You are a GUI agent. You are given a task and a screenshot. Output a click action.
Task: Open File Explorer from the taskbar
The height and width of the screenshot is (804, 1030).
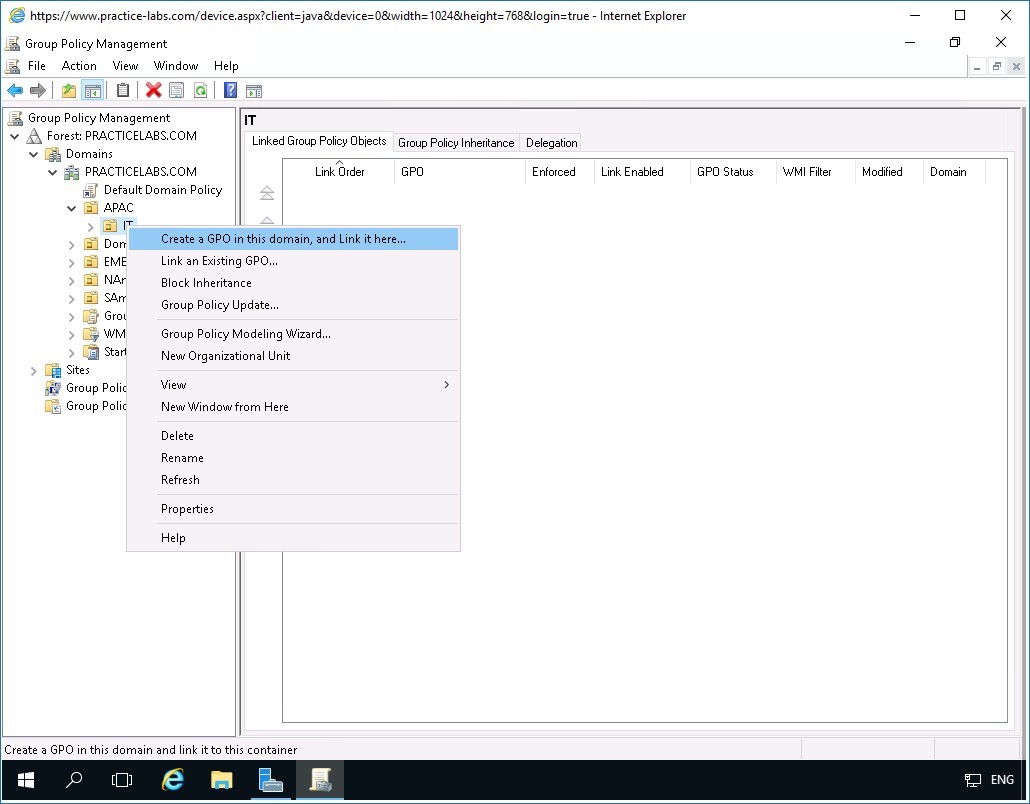221,780
